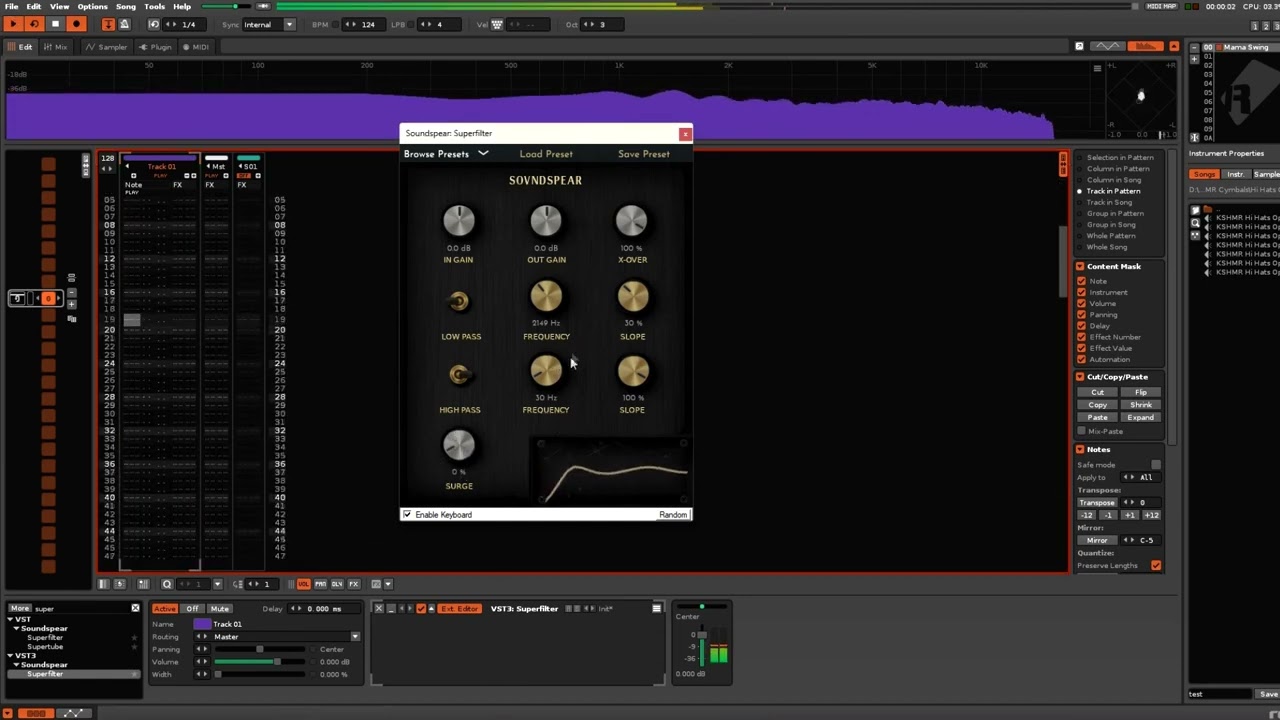This screenshot has width=1280, height=720.
Task: Flip the LOW PASS toggle switch
Action: pos(458,301)
